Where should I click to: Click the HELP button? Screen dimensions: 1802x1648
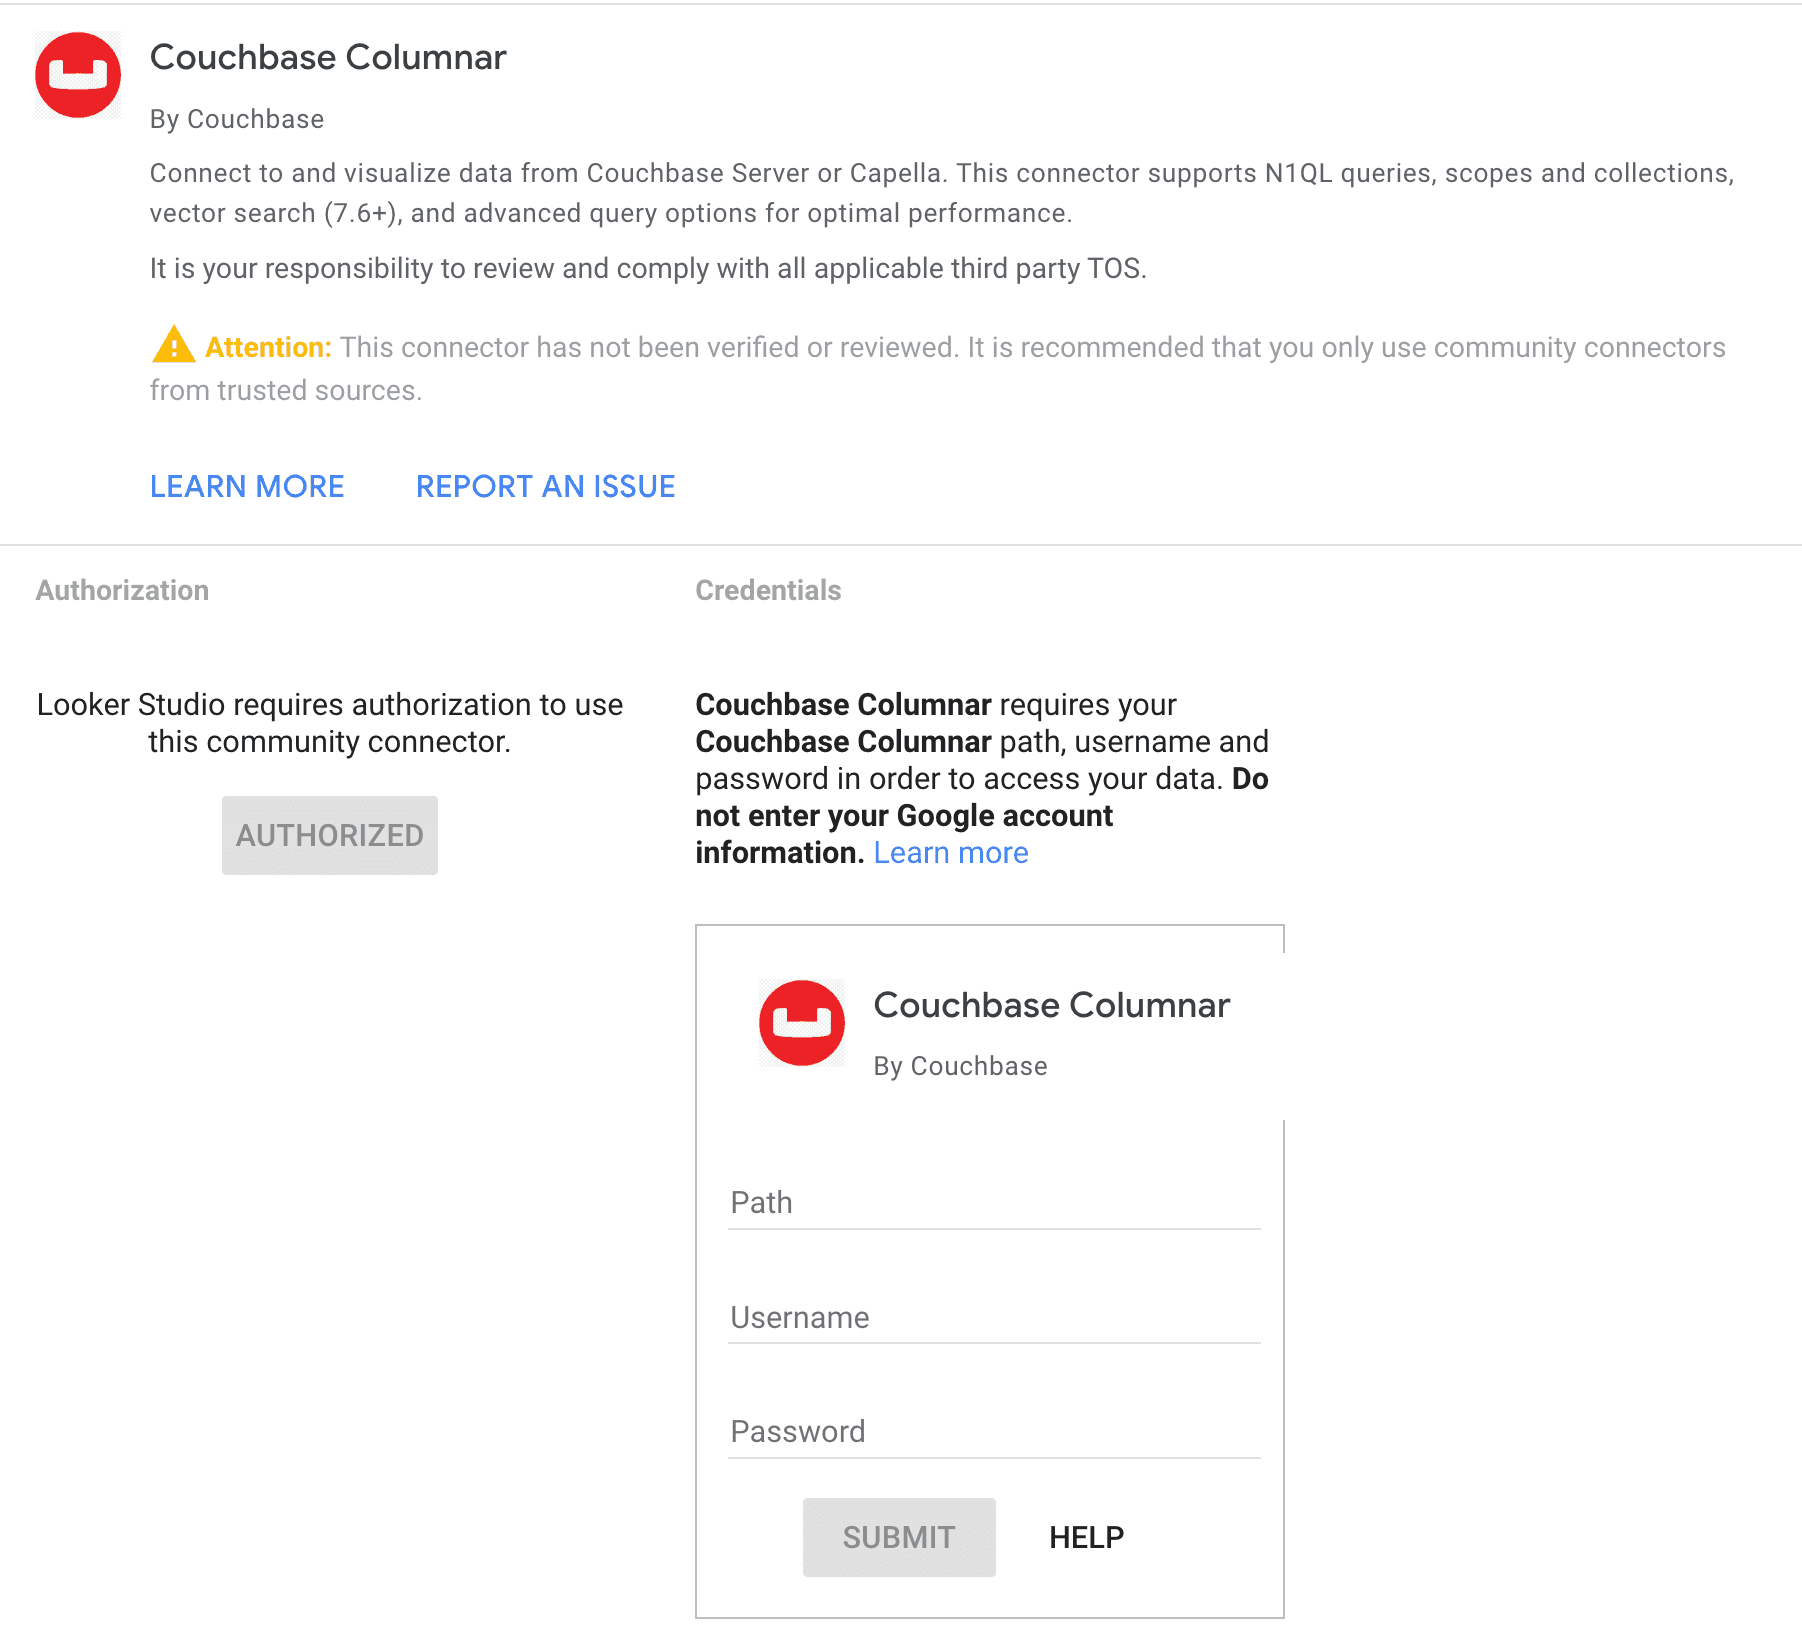[1086, 1537]
